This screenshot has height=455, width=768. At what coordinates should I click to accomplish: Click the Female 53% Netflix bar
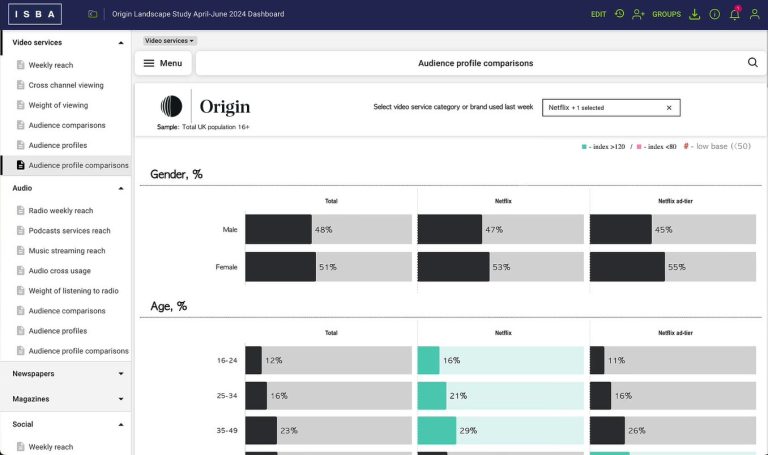point(453,267)
